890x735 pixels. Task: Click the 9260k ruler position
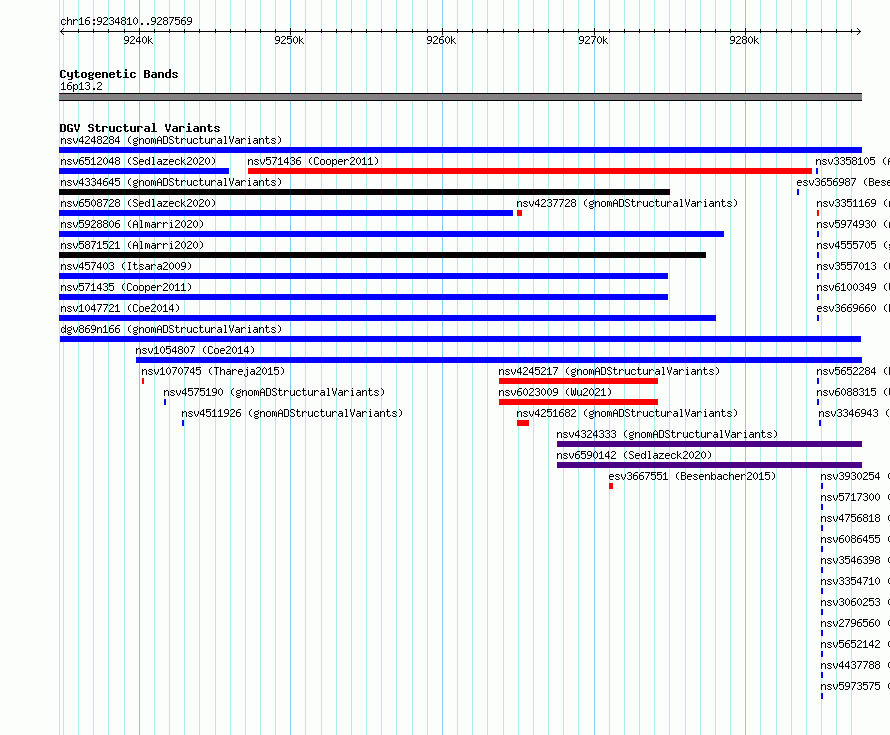point(441,40)
